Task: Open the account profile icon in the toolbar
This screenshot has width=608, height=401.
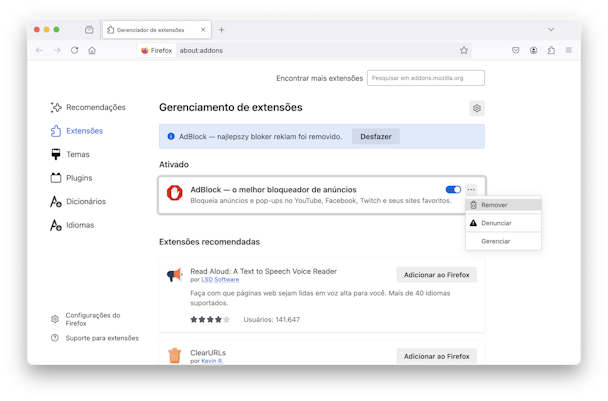Action: coord(534,50)
